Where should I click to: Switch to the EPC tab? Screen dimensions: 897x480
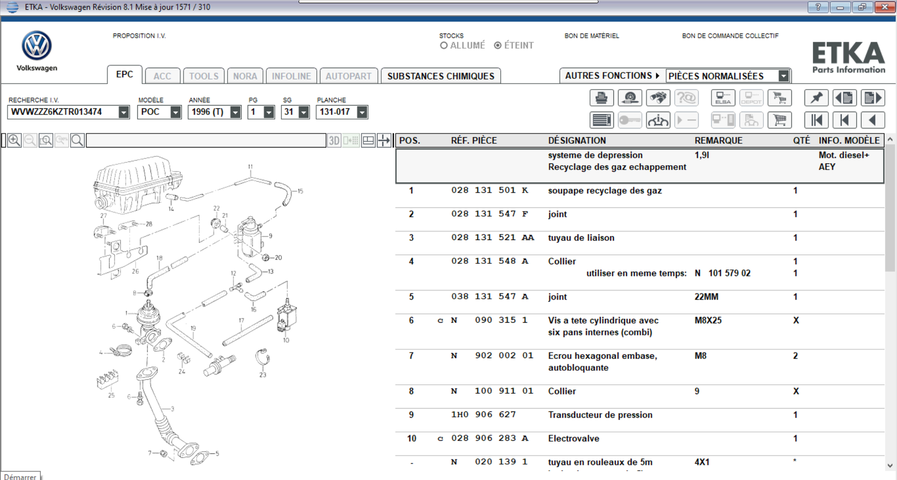tap(125, 74)
